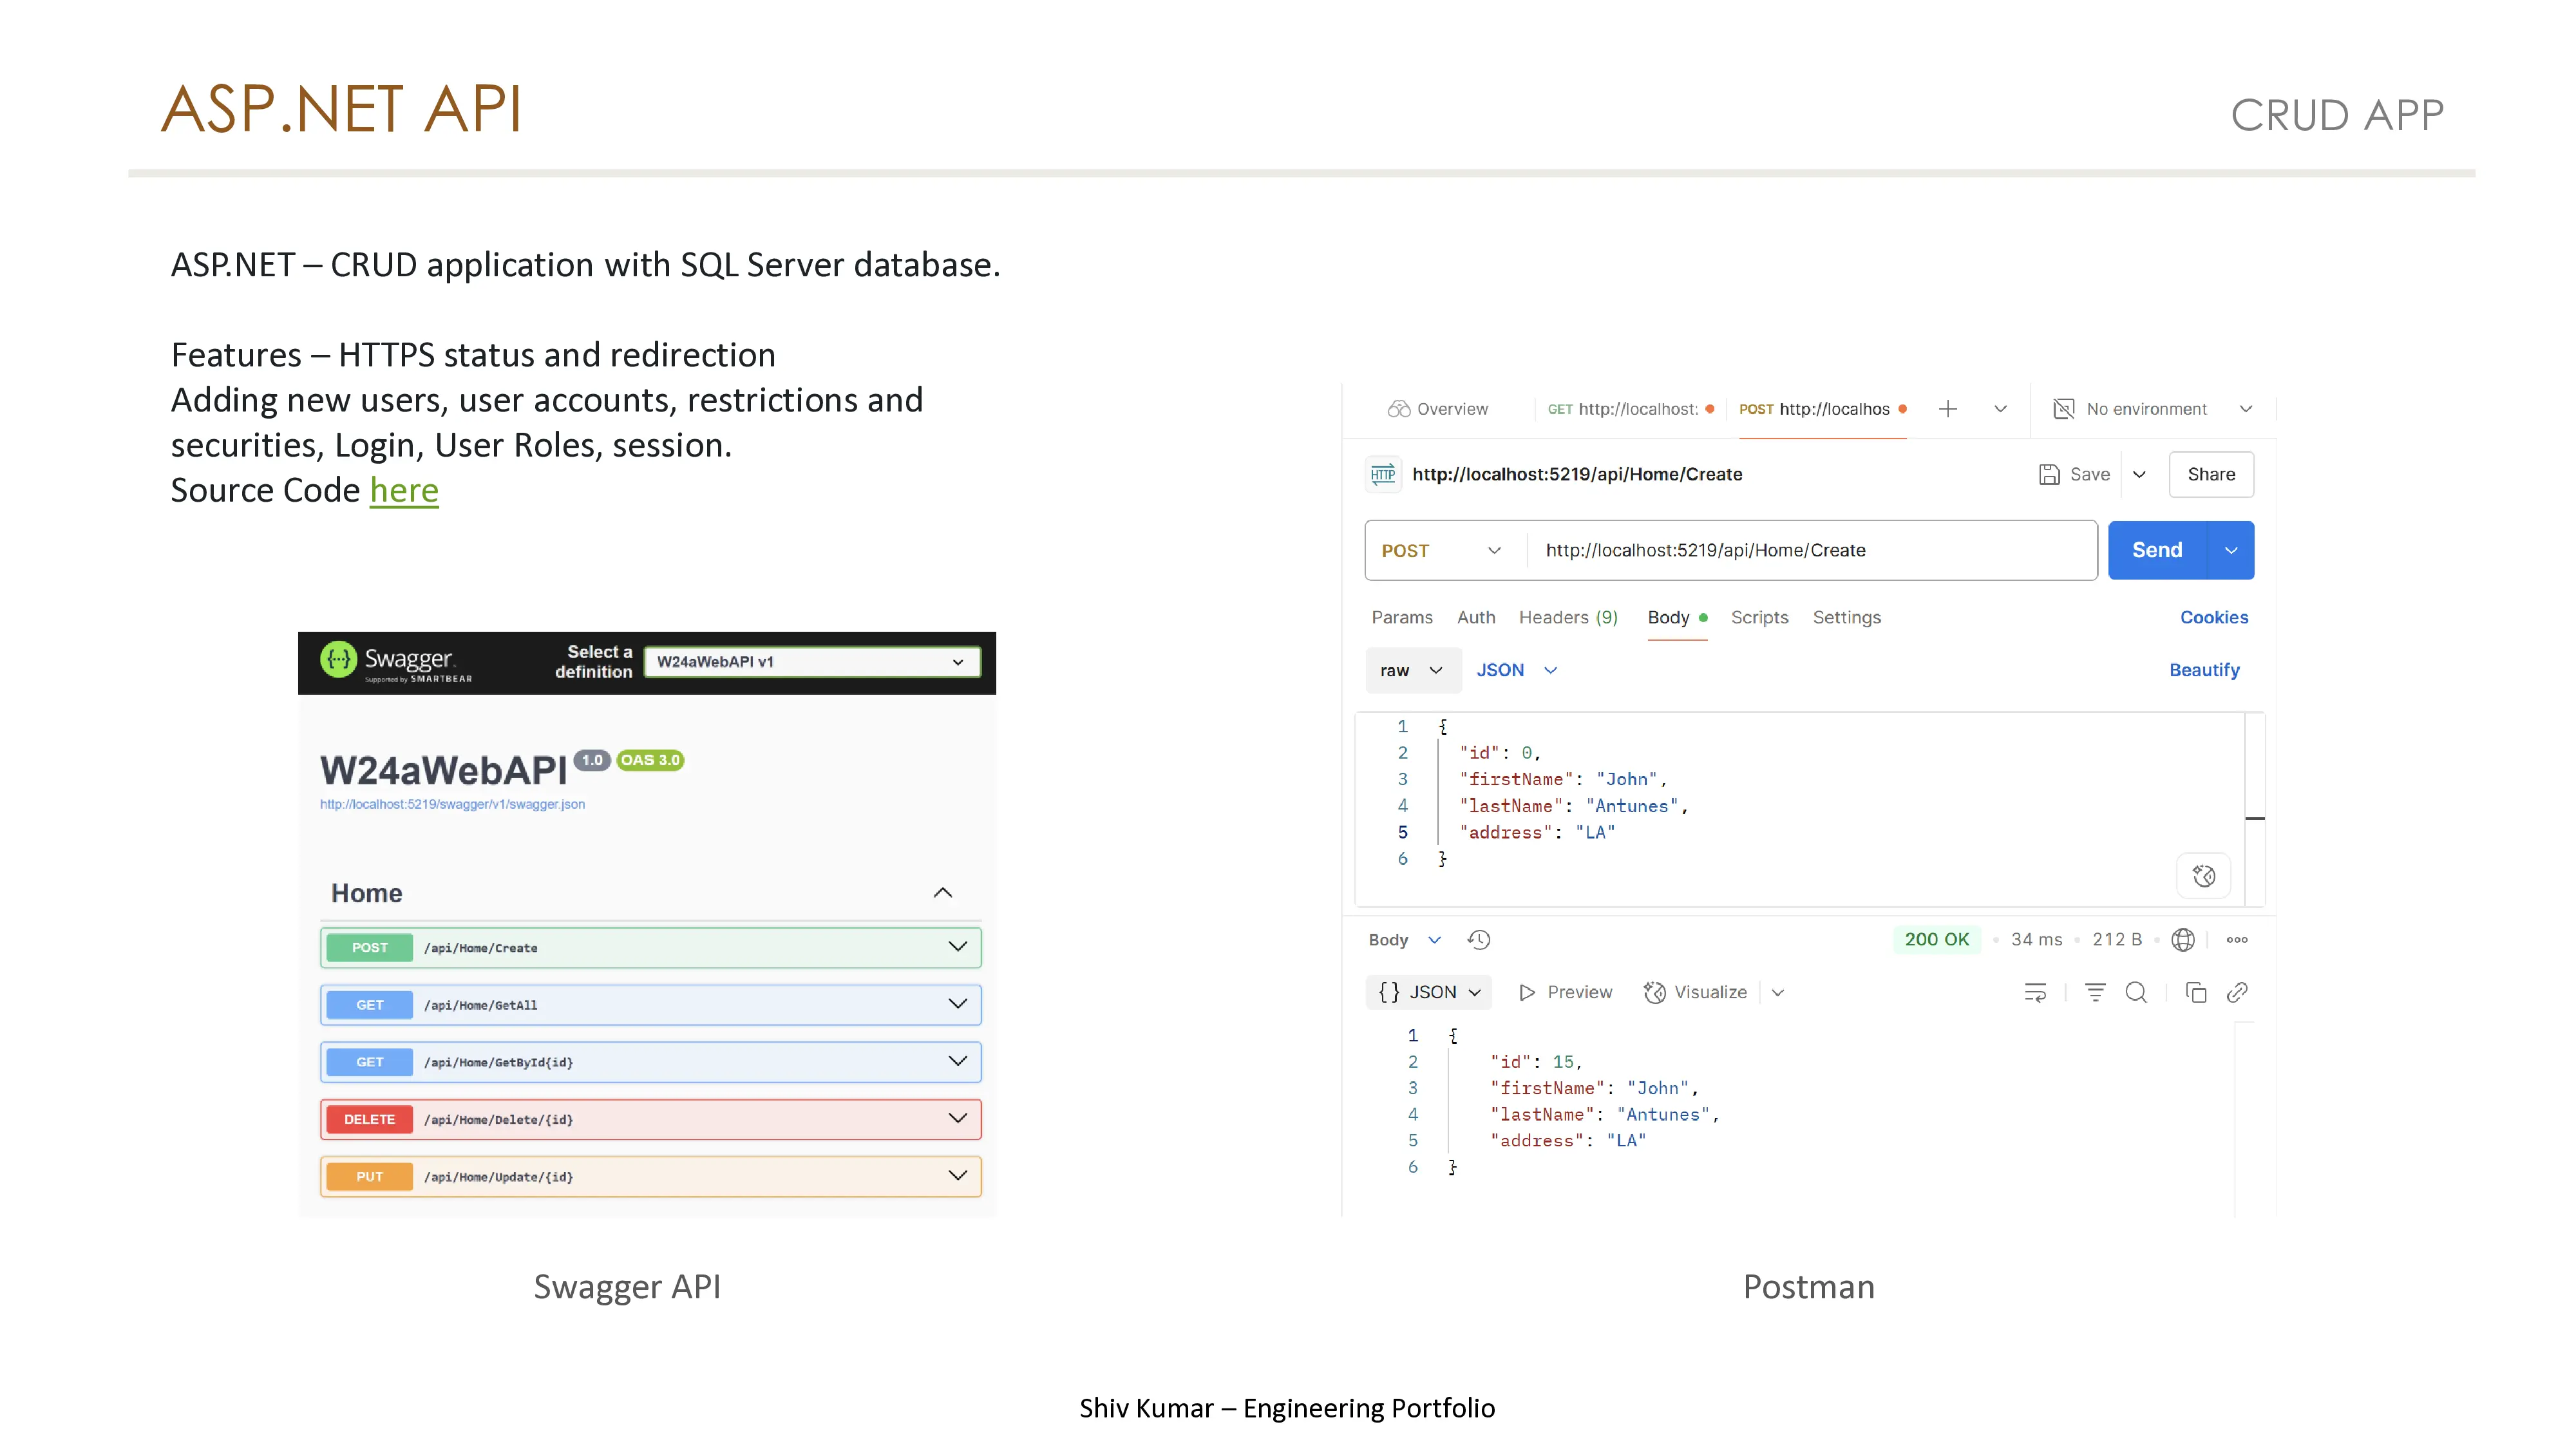Open the Scripts tab
The height and width of the screenshot is (1449, 2576).
click(x=1759, y=617)
